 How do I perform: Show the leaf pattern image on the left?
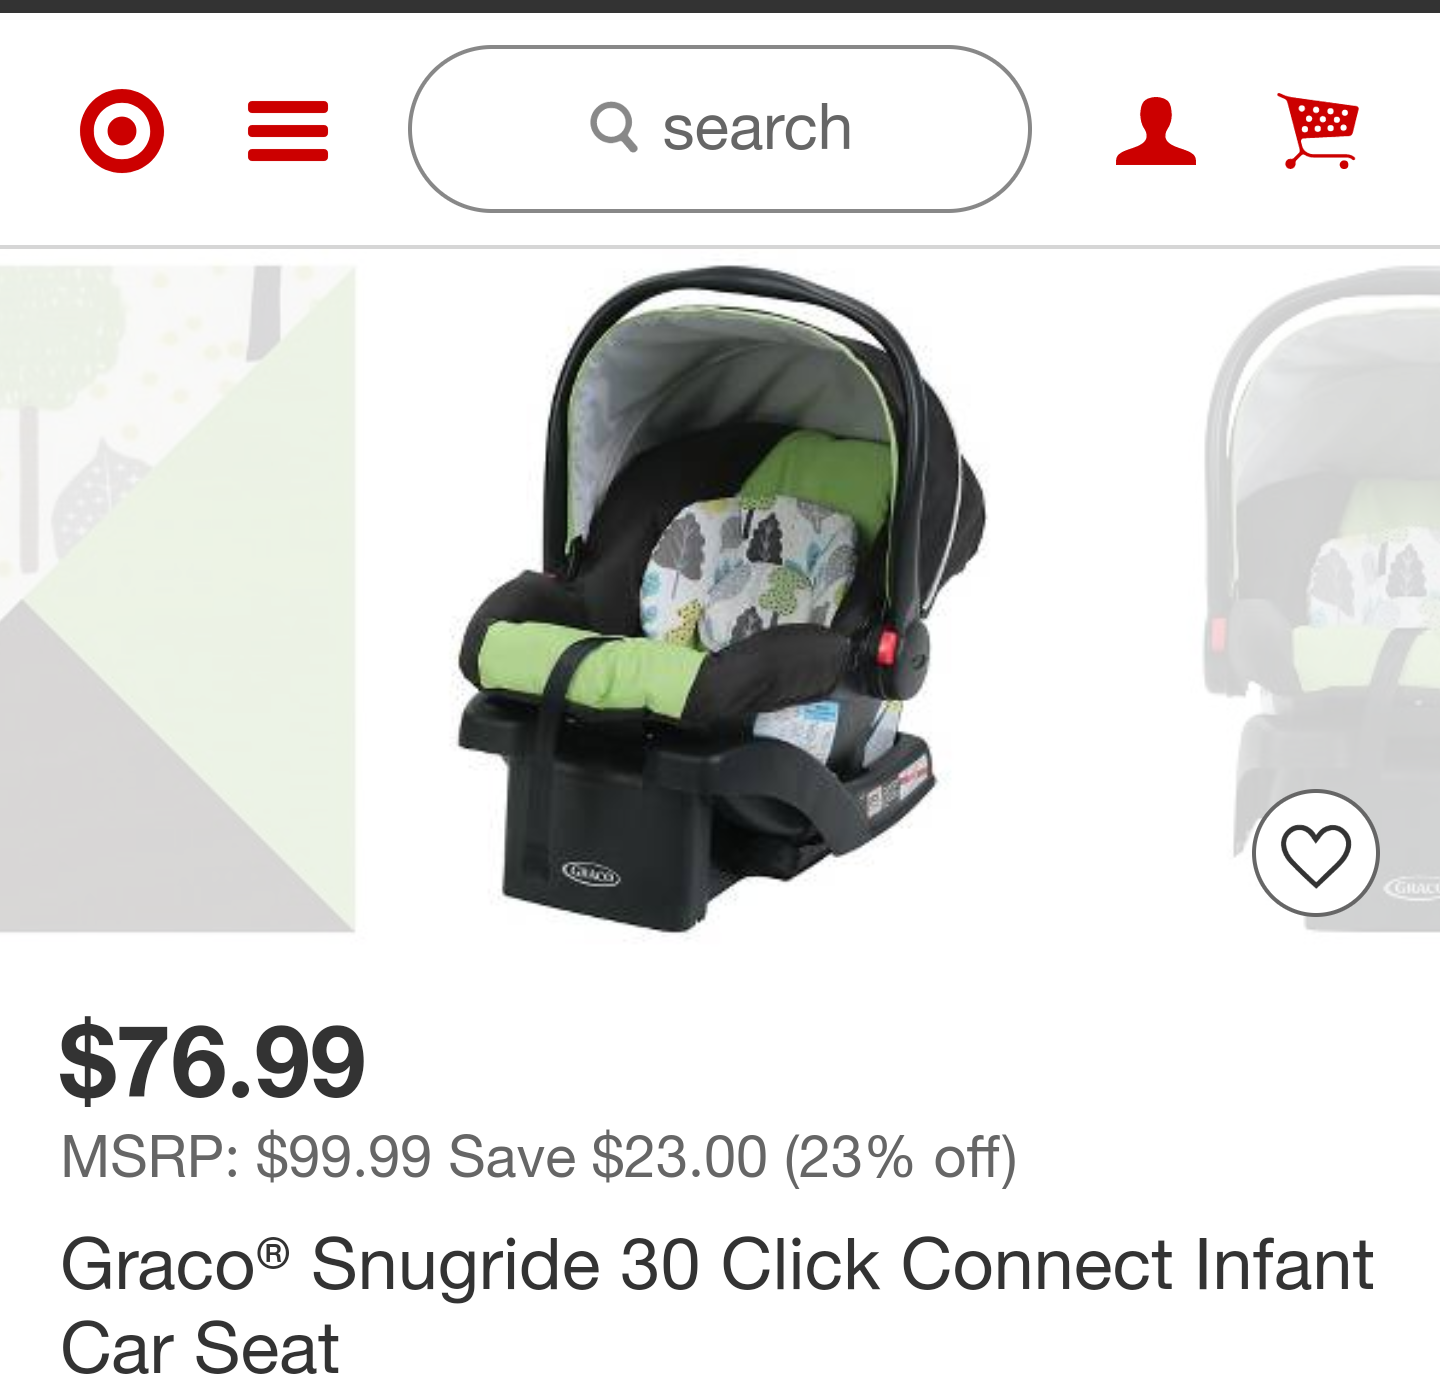point(177,598)
